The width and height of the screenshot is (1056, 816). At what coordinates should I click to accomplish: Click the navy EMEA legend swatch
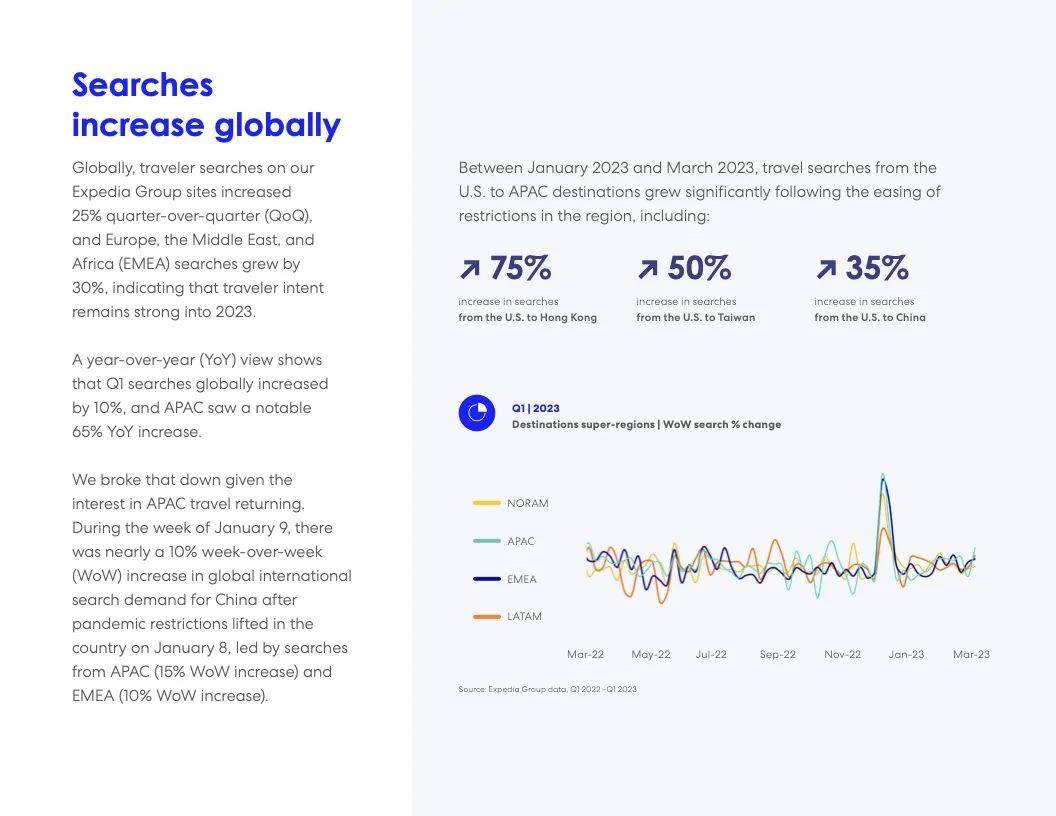coord(486,579)
